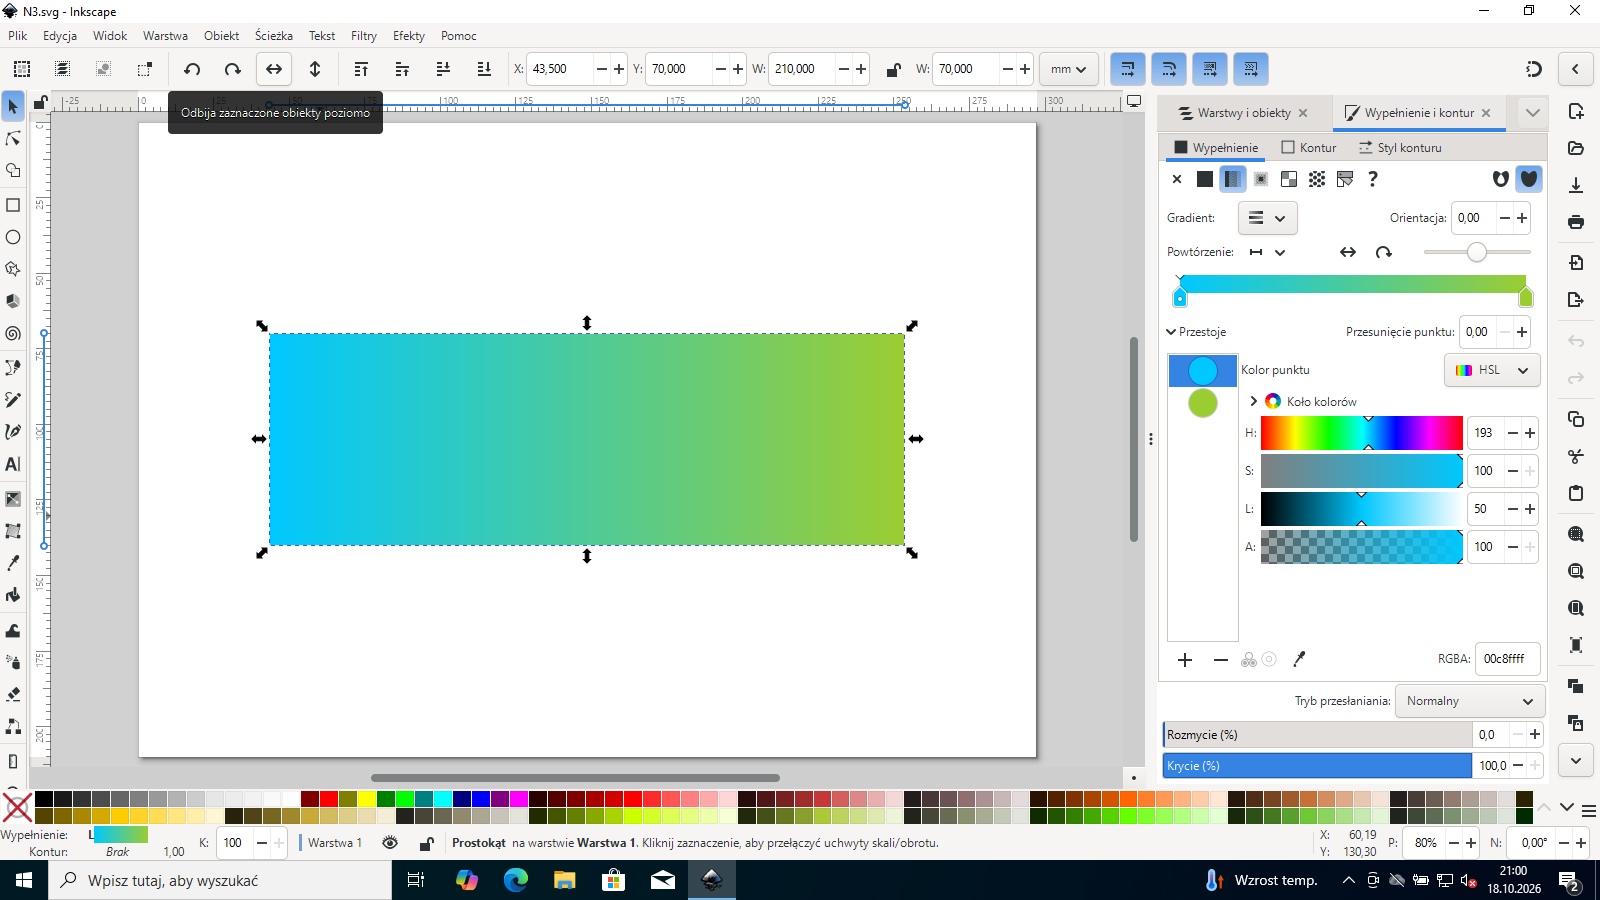Click the Windows search box
The image size is (1600, 900).
pos(220,880)
